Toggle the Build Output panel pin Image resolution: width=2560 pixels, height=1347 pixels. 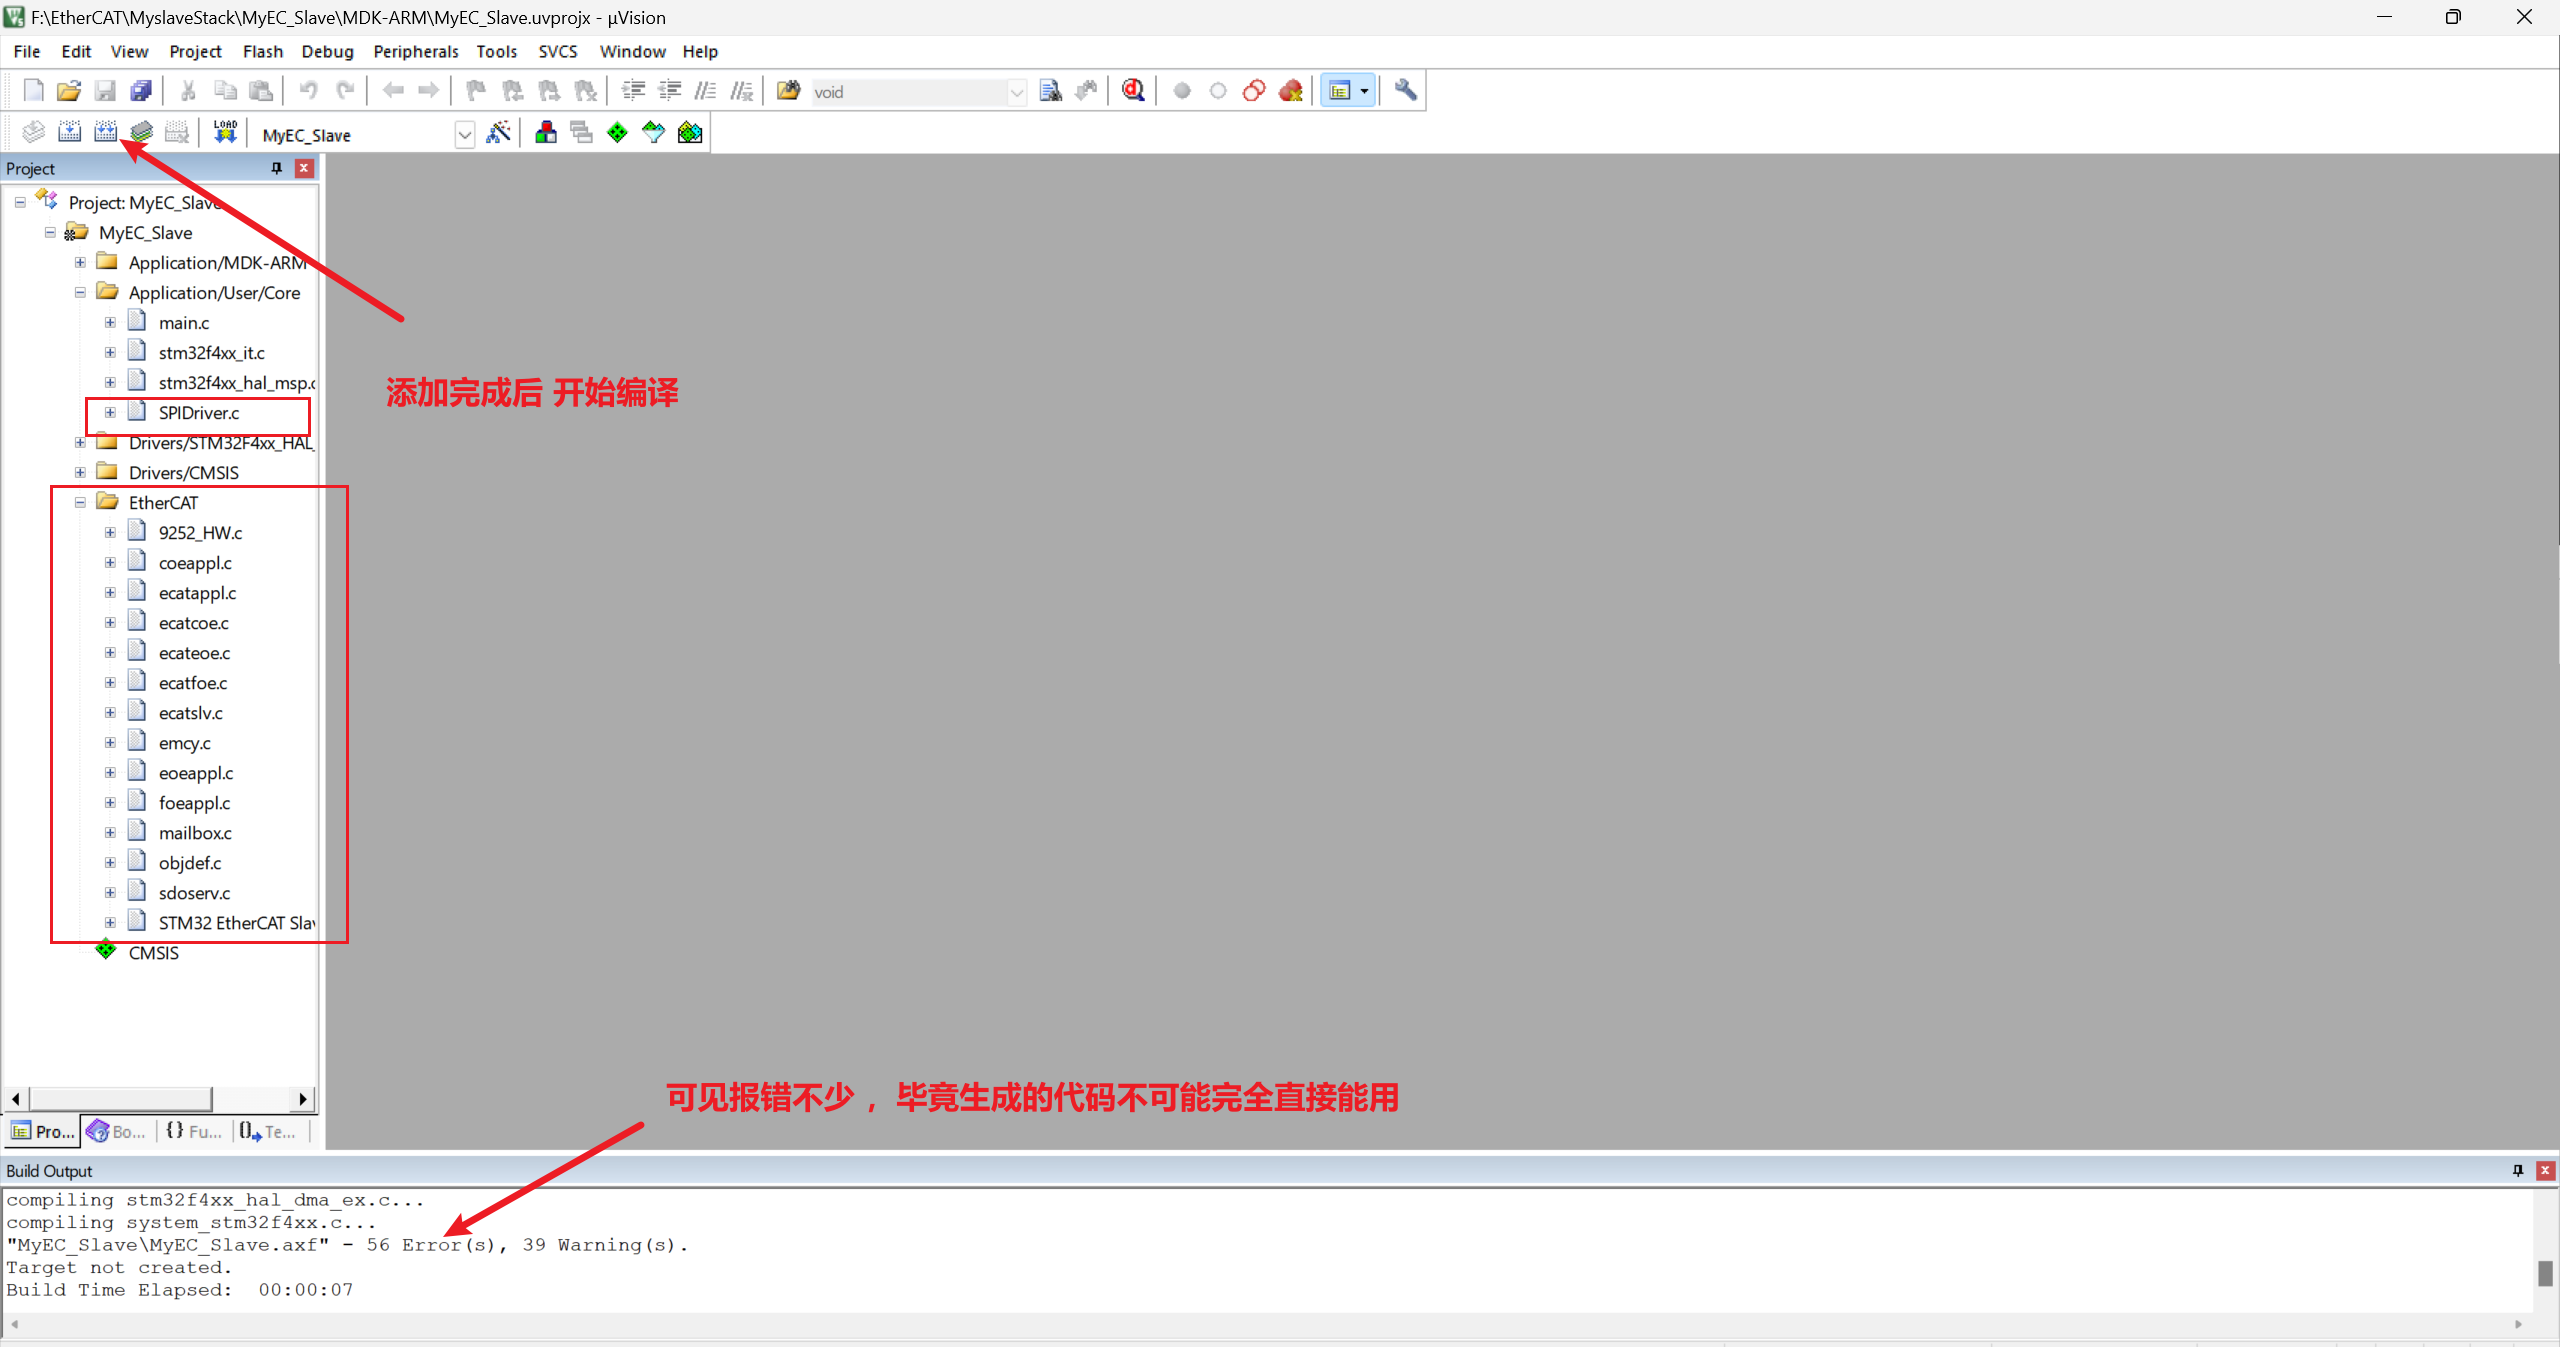click(2517, 1170)
